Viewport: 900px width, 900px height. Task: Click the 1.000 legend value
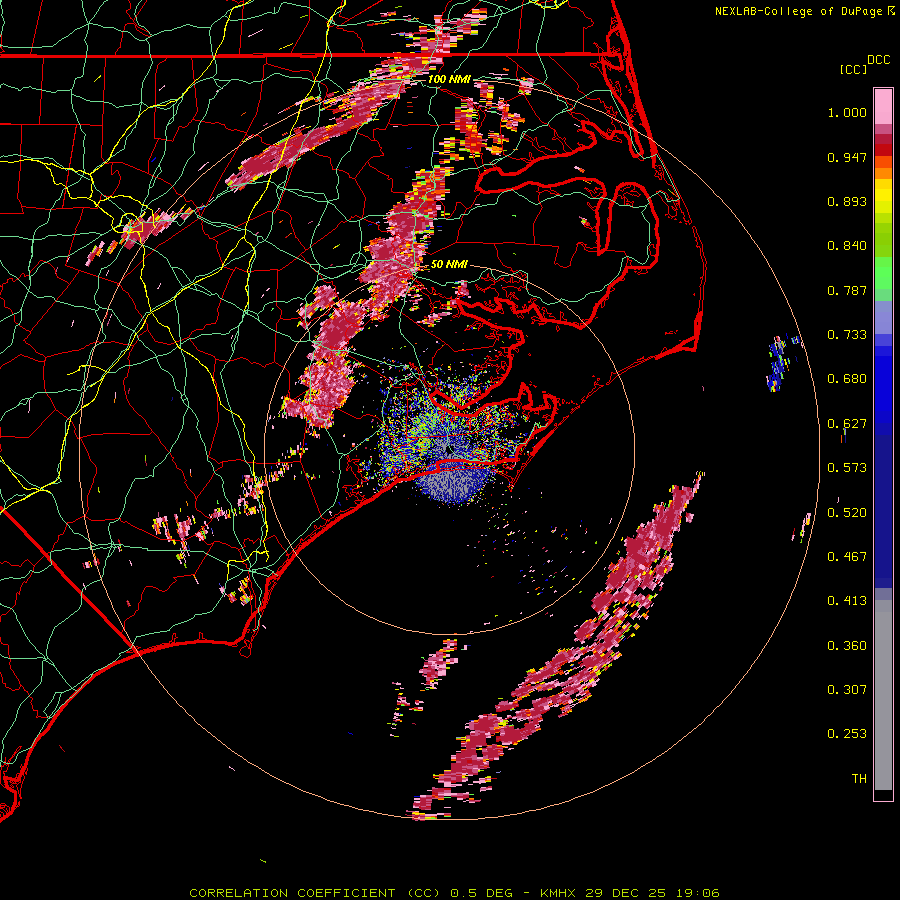click(847, 112)
